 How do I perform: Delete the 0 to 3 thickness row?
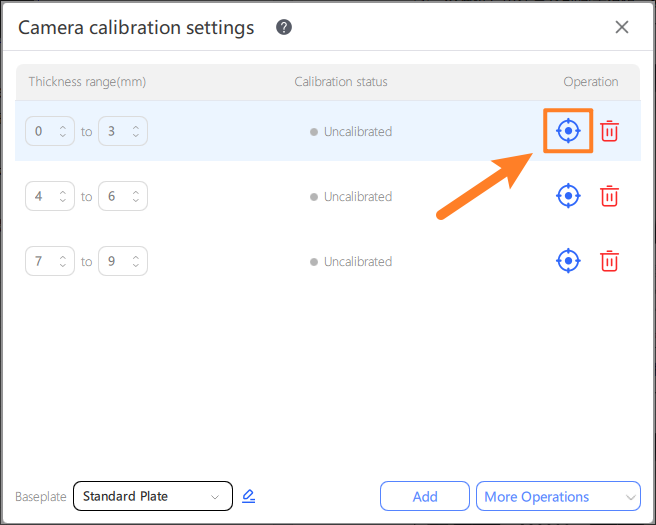pyautogui.click(x=609, y=131)
